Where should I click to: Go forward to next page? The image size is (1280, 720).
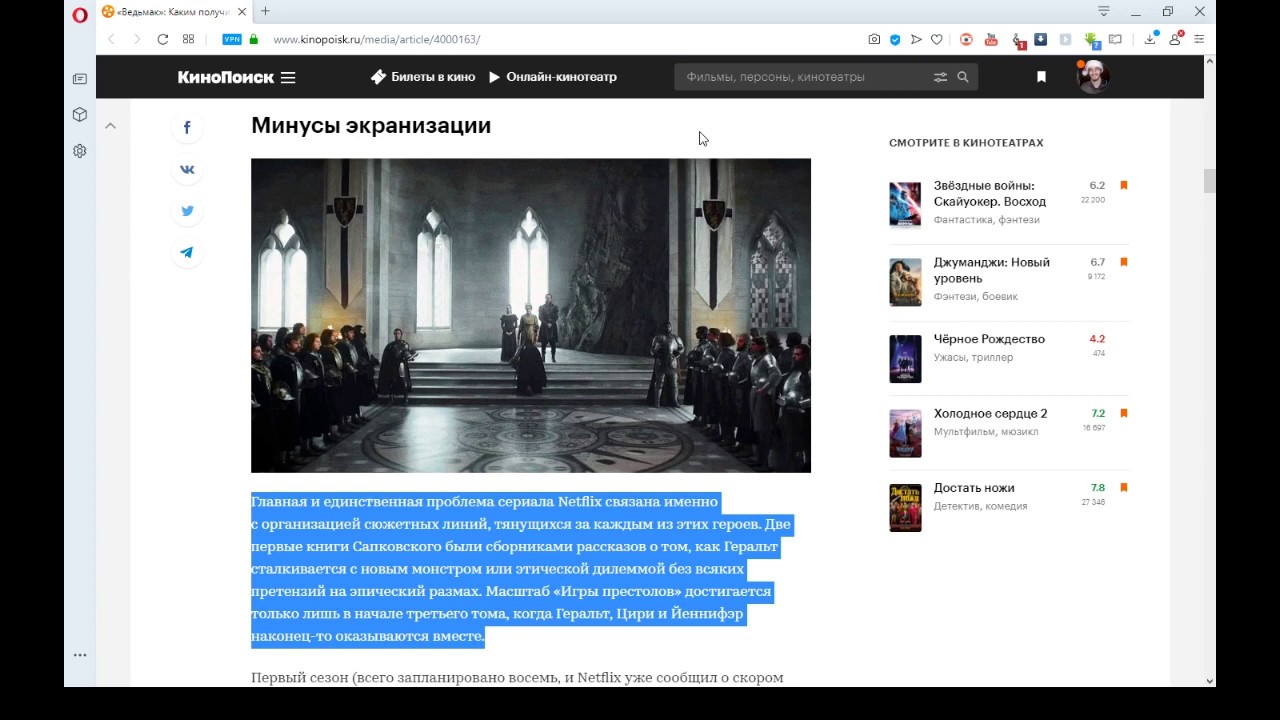[x=137, y=39]
